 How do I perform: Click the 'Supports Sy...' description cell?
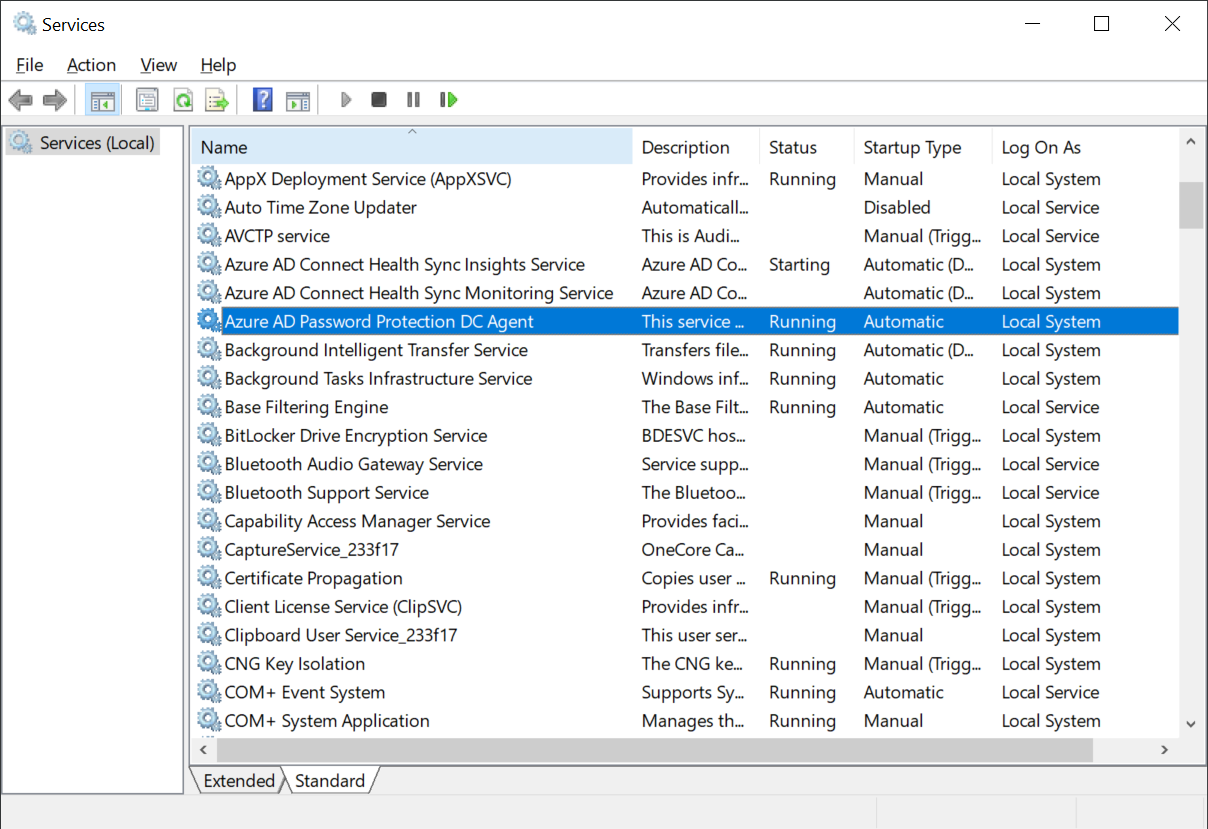click(693, 692)
